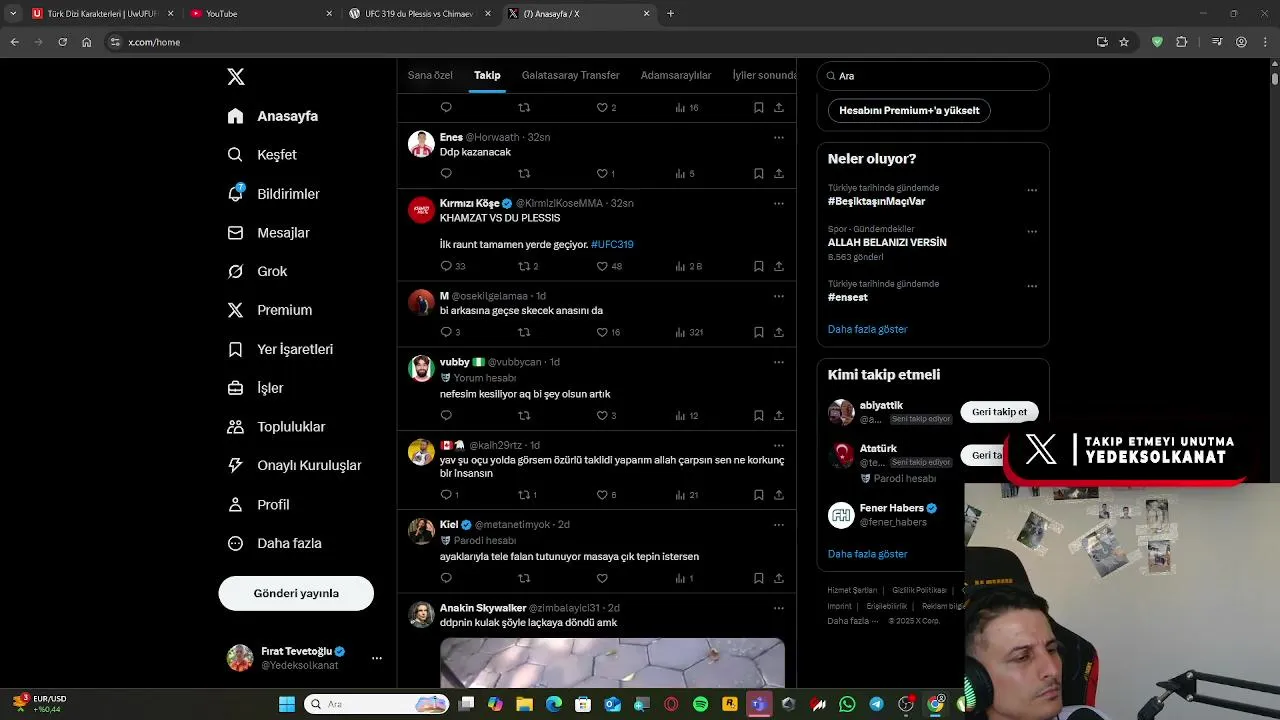Open more options on Kiel's post
This screenshot has height=720, width=1280.
pos(779,524)
